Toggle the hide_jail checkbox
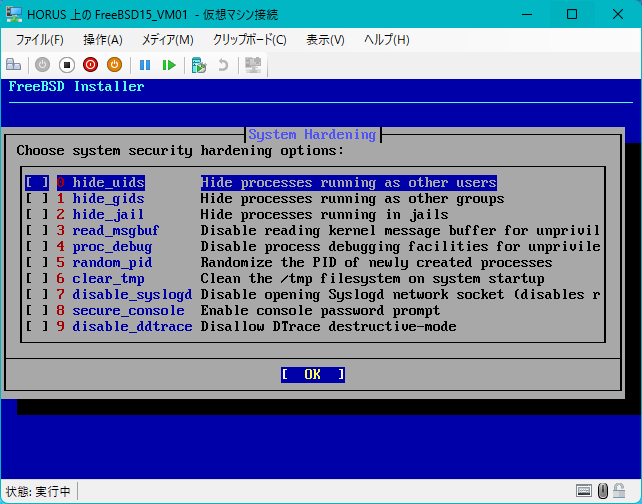The width and height of the screenshot is (642, 504). point(37,215)
